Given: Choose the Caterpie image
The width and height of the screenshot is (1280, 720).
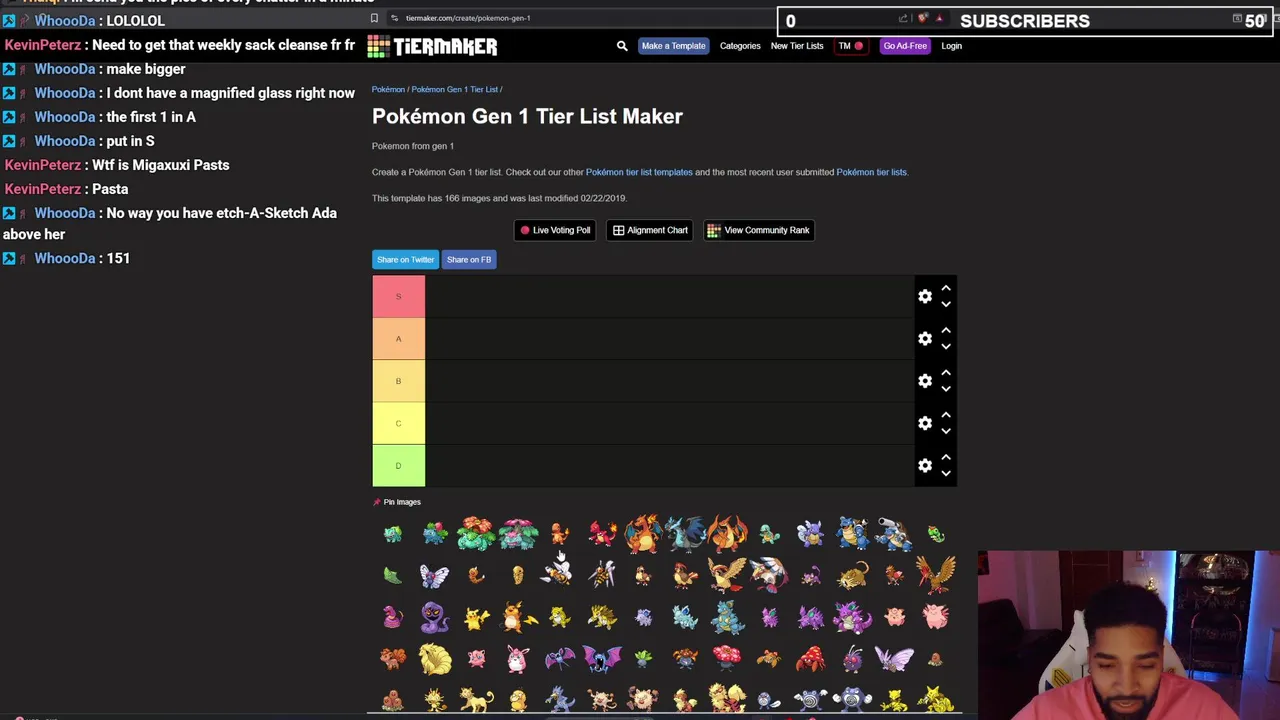Looking at the screenshot, I should coord(935,534).
